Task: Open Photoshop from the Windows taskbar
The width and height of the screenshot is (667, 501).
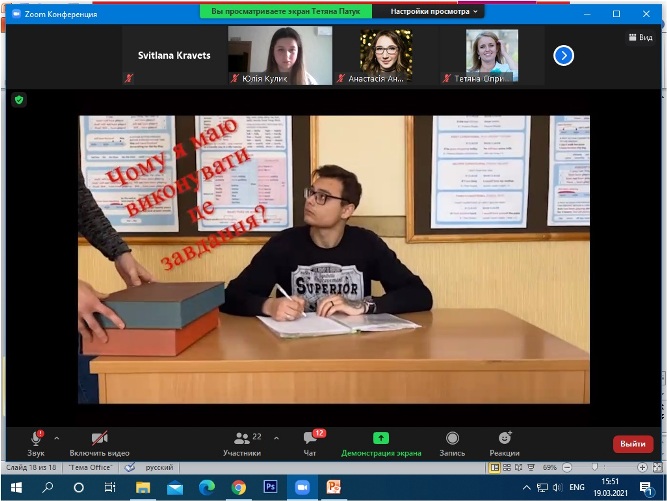Action: click(x=269, y=487)
